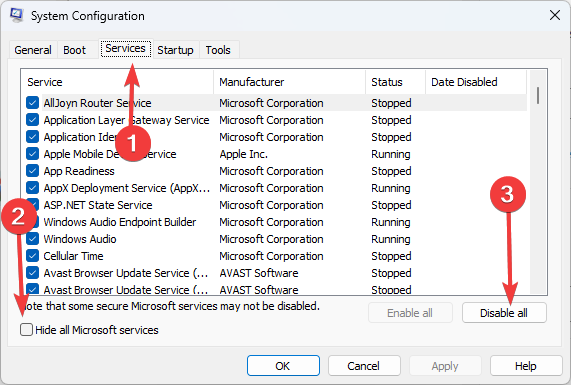The height and width of the screenshot is (385, 571).
Task: Toggle the Windows Audio service checkbox
Action: pyautogui.click(x=32, y=239)
